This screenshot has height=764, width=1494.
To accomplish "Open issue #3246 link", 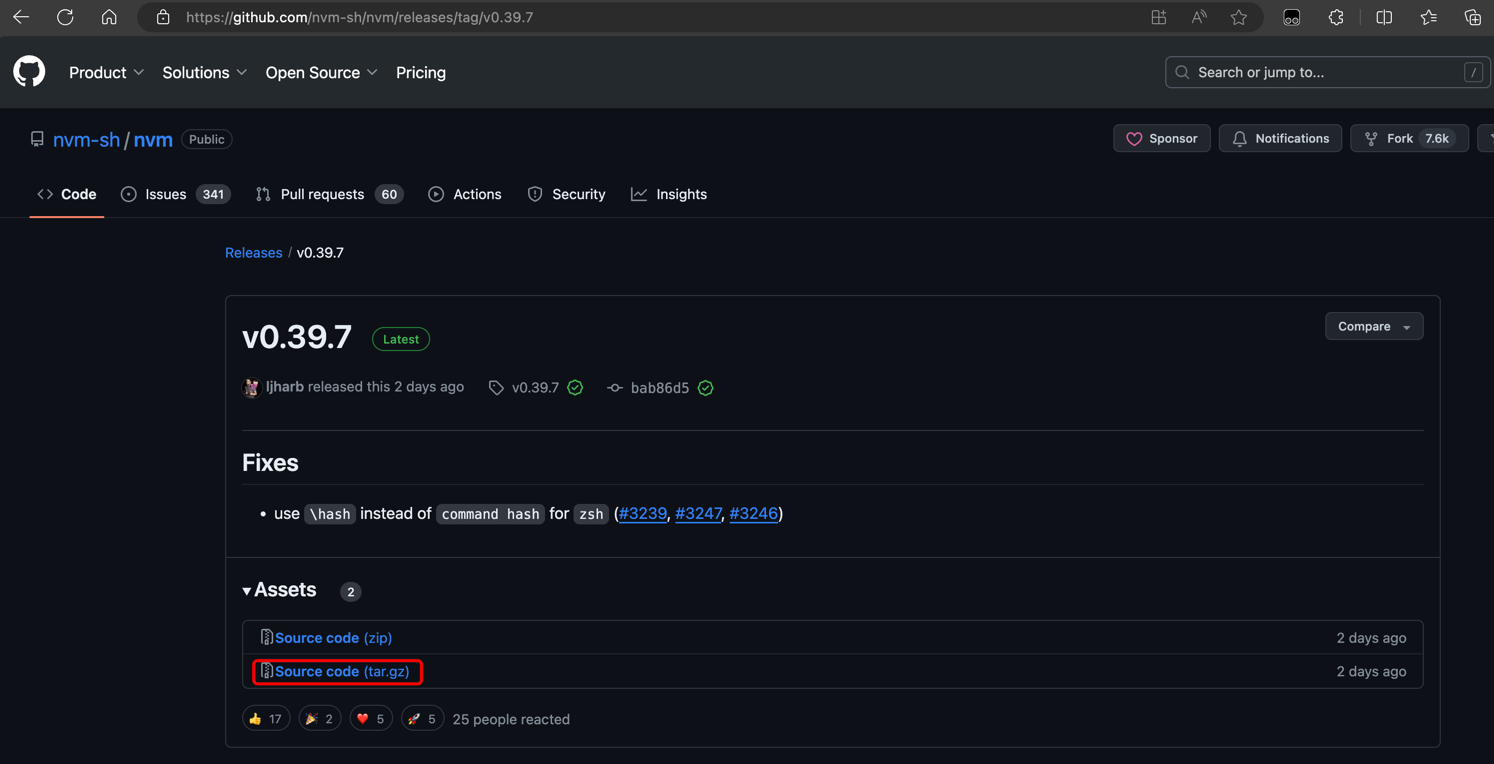I will click(753, 513).
